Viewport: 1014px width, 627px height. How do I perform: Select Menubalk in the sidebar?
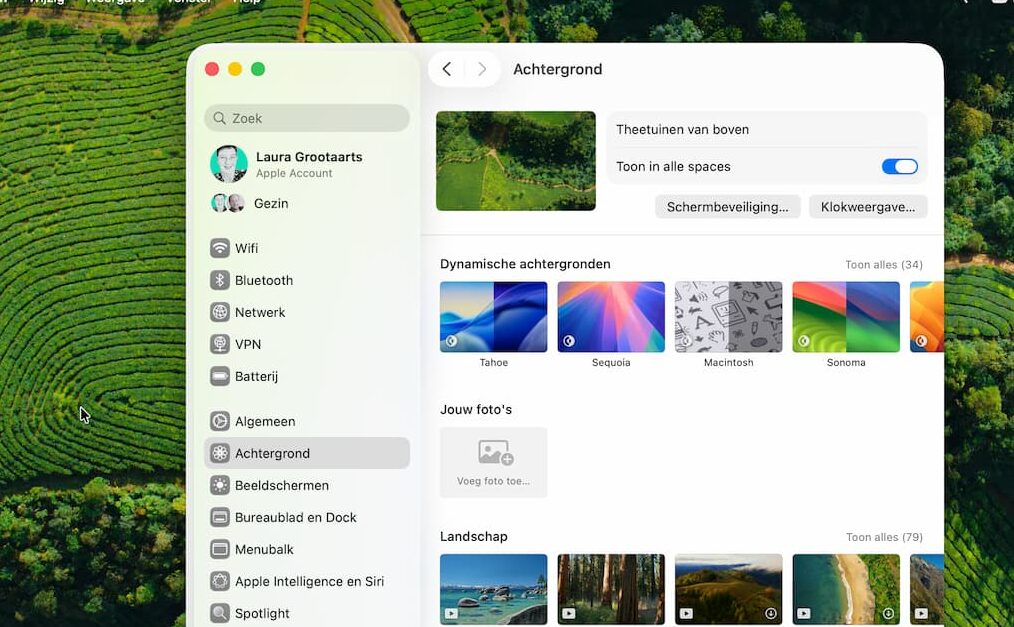(264, 549)
